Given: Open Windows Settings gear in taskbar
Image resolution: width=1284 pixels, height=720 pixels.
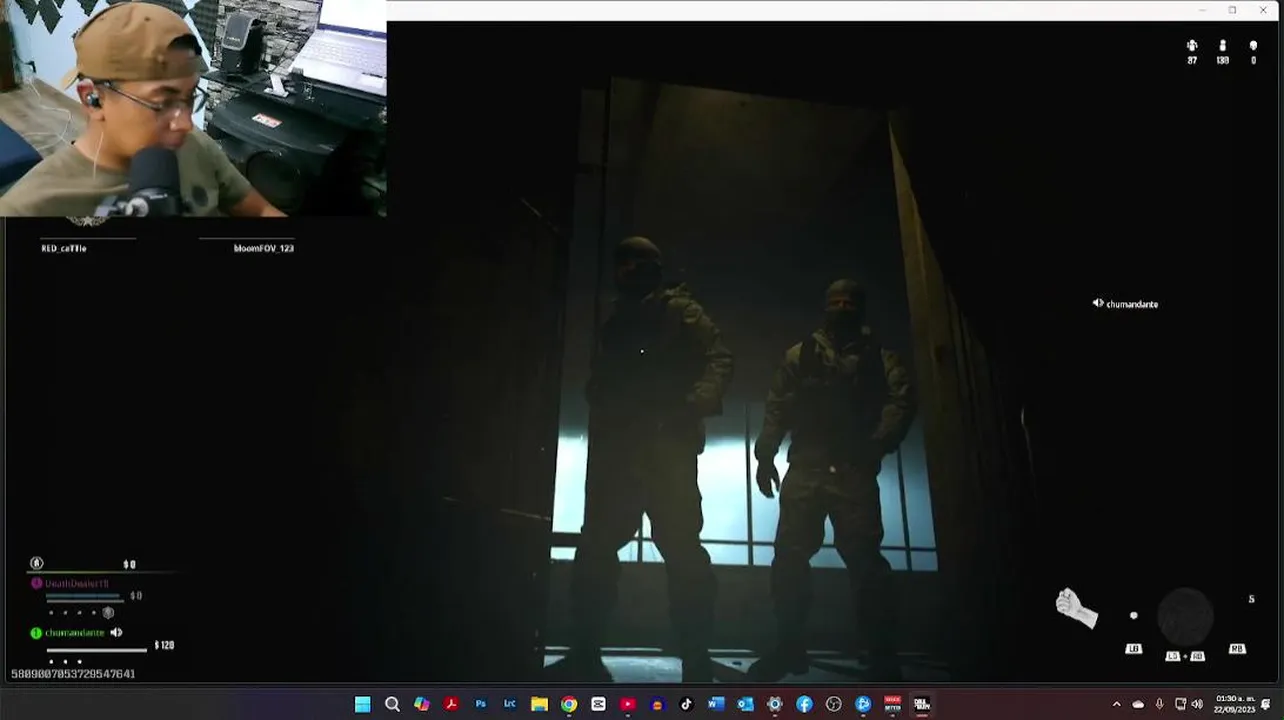Looking at the screenshot, I should coord(775,704).
